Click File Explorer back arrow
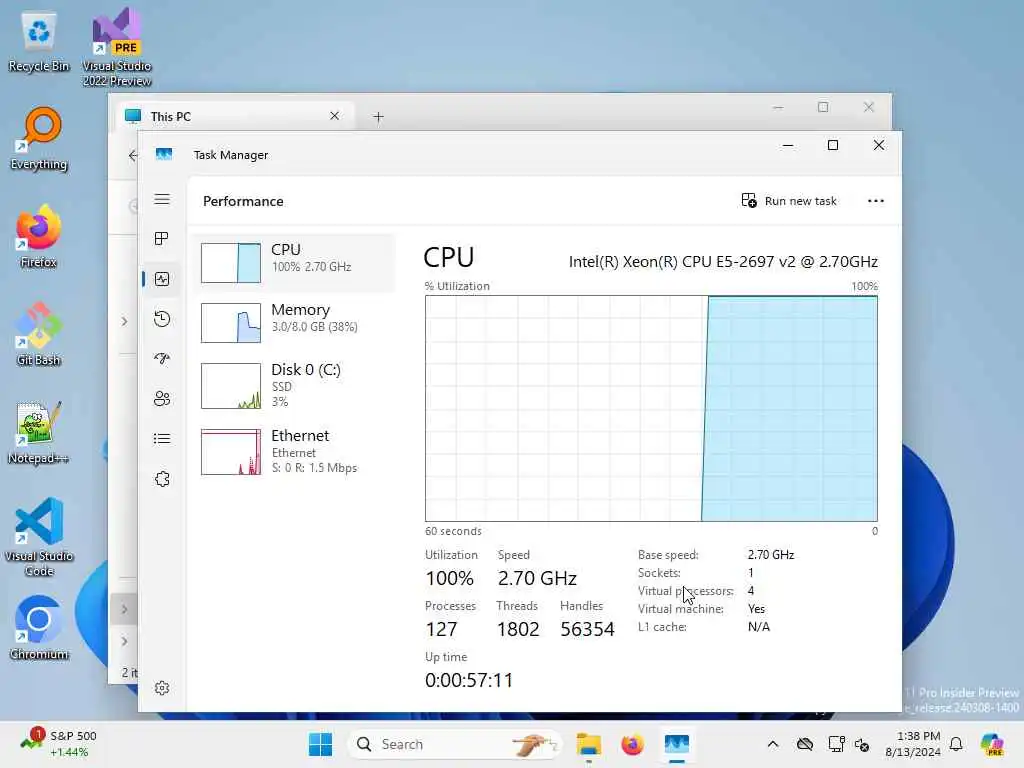 click(x=133, y=155)
